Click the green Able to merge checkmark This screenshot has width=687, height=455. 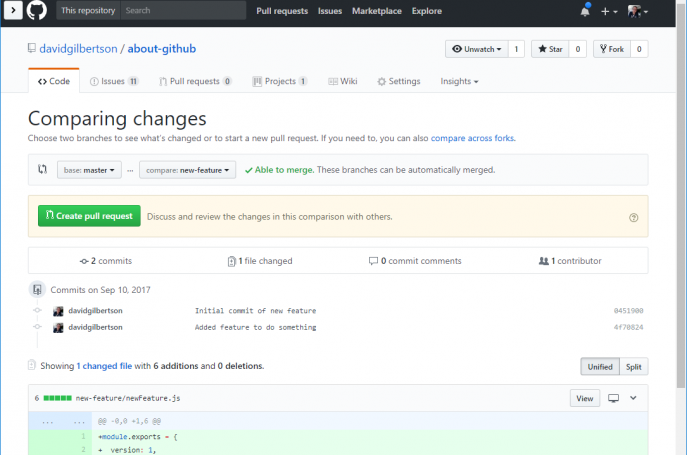pos(248,170)
